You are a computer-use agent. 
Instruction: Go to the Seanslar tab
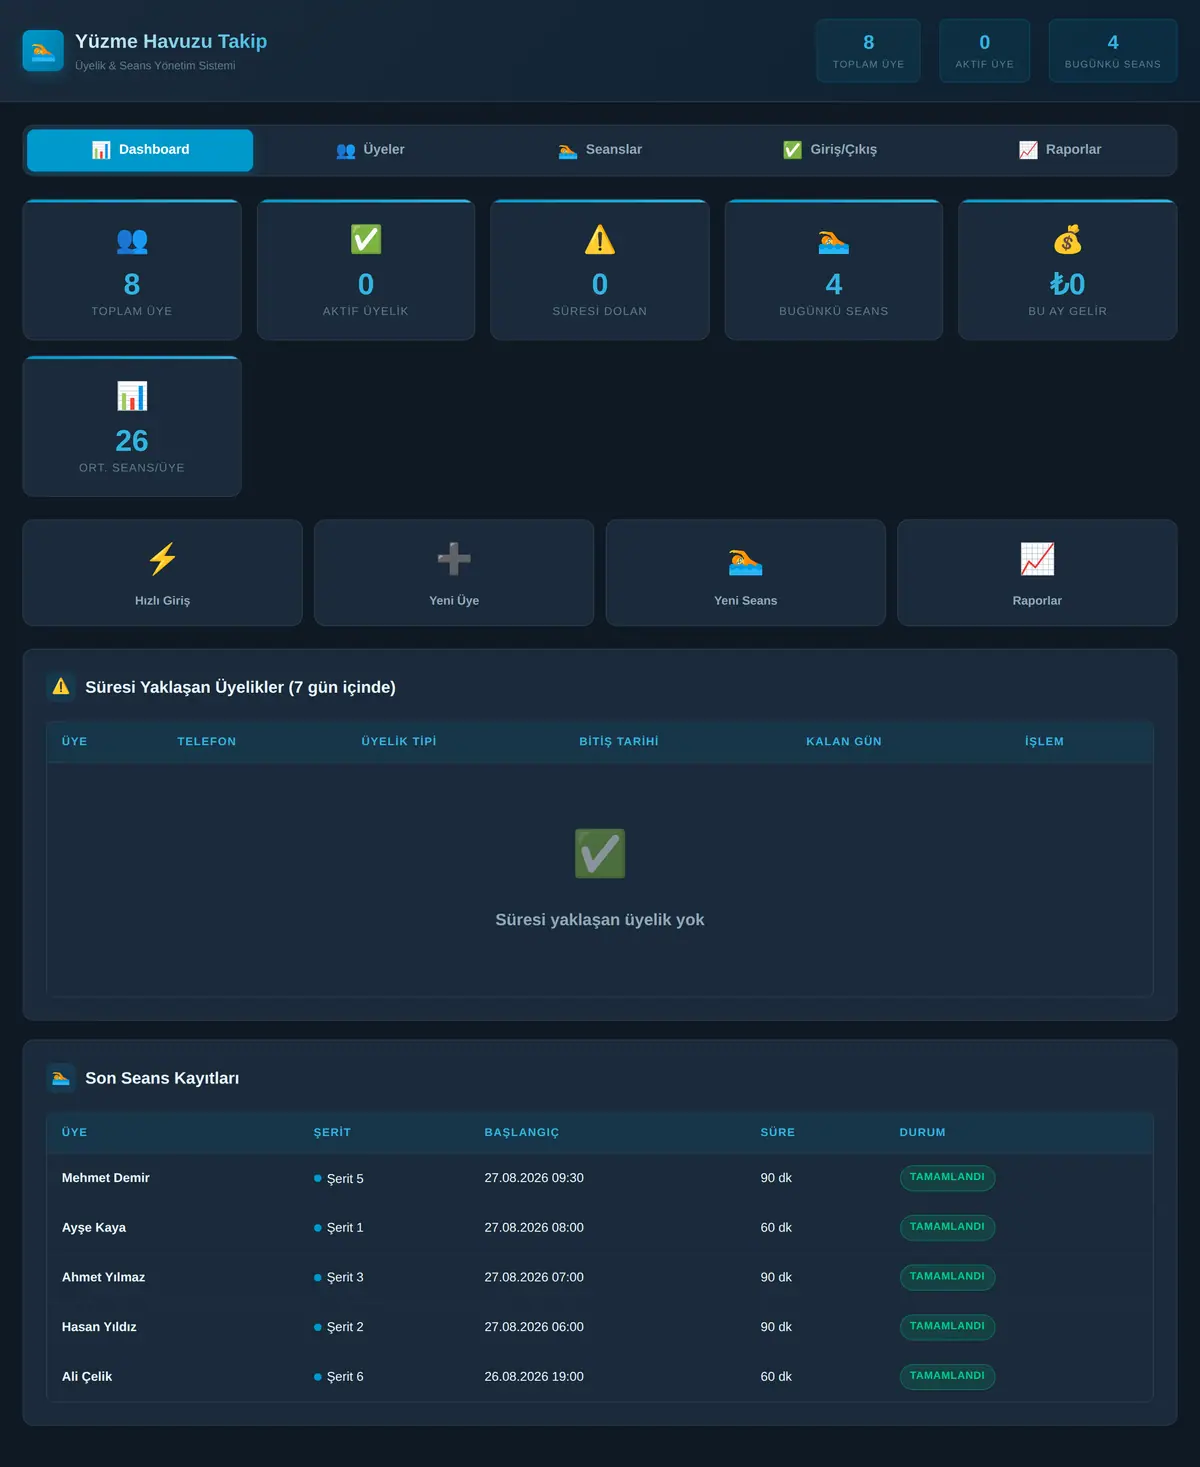click(600, 150)
